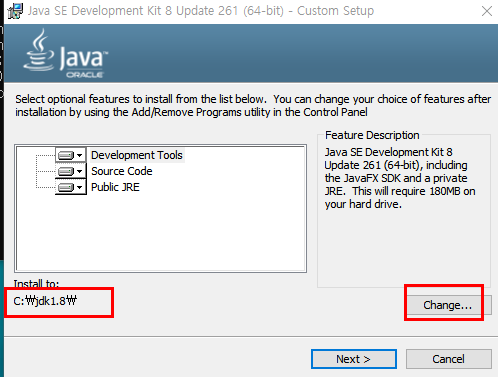Click the Install to: label
Screen dimensions: 498x377
pyautogui.click(x=36, y=284)
